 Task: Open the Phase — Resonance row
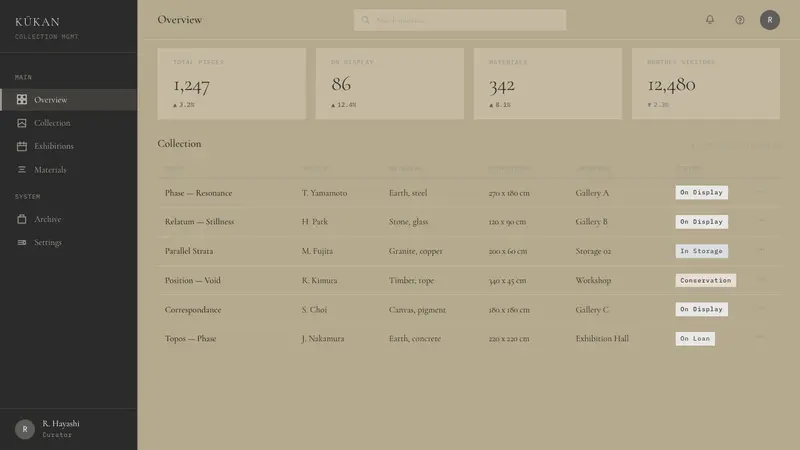pos(468,193)
